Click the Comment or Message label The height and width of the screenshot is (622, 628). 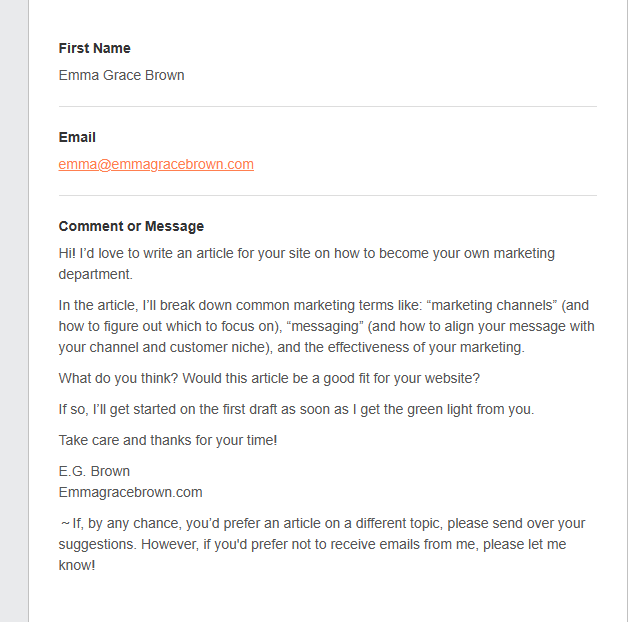[x=131, y=226]
